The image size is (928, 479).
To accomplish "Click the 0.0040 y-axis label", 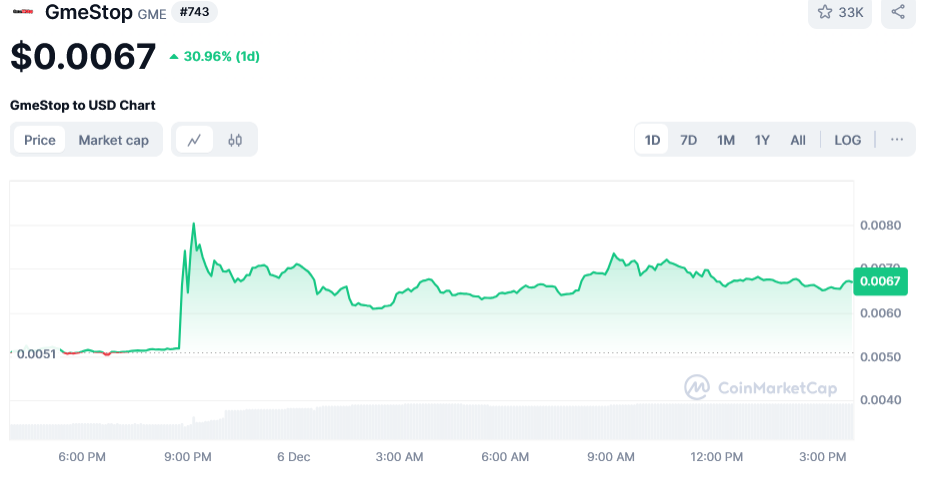I will (881, 400).
